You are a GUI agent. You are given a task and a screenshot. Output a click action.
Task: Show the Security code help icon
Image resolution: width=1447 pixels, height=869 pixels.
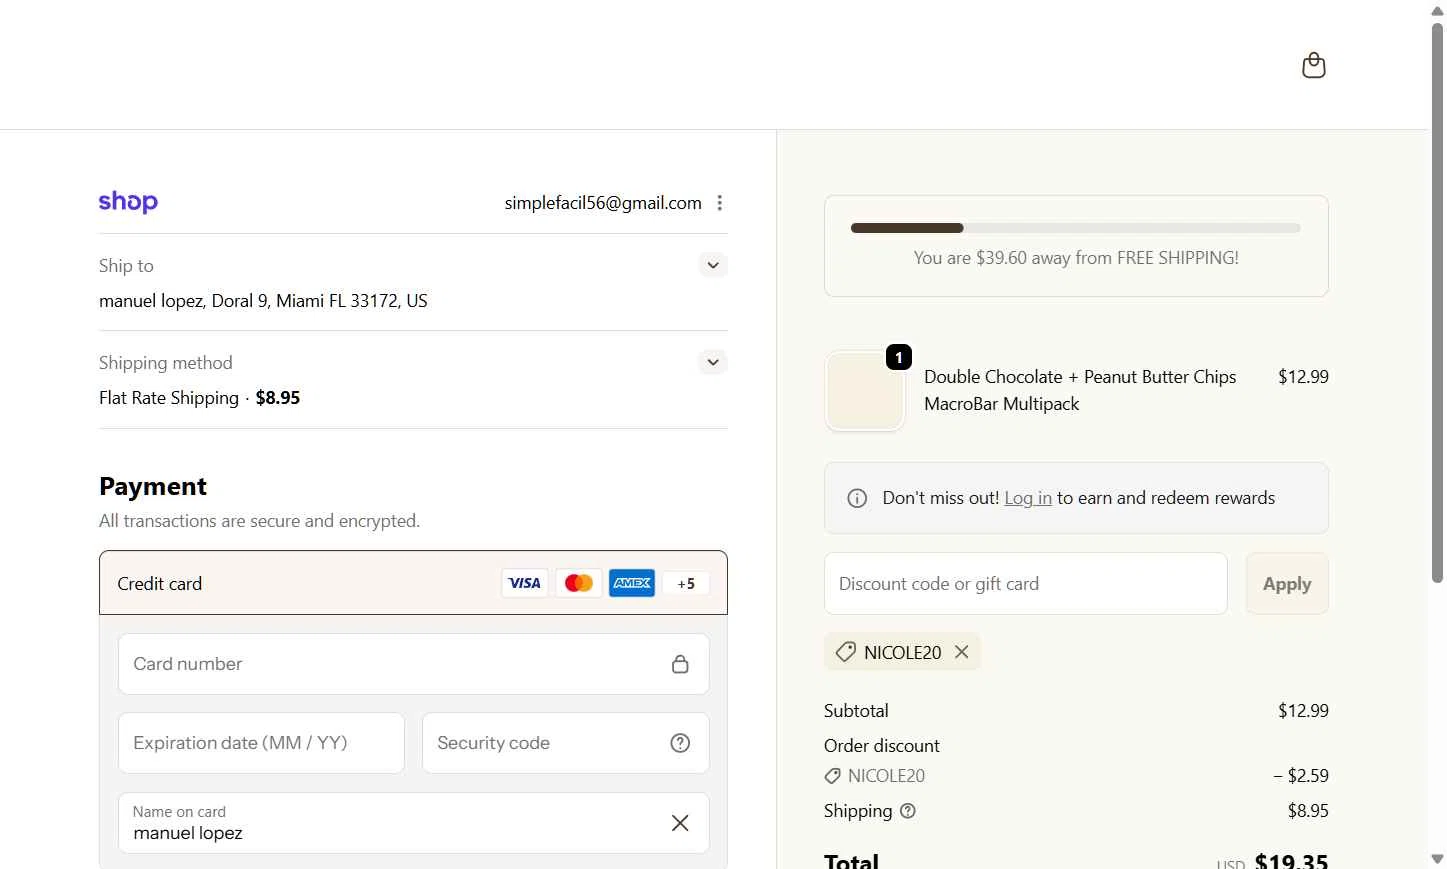coord(680,743)
